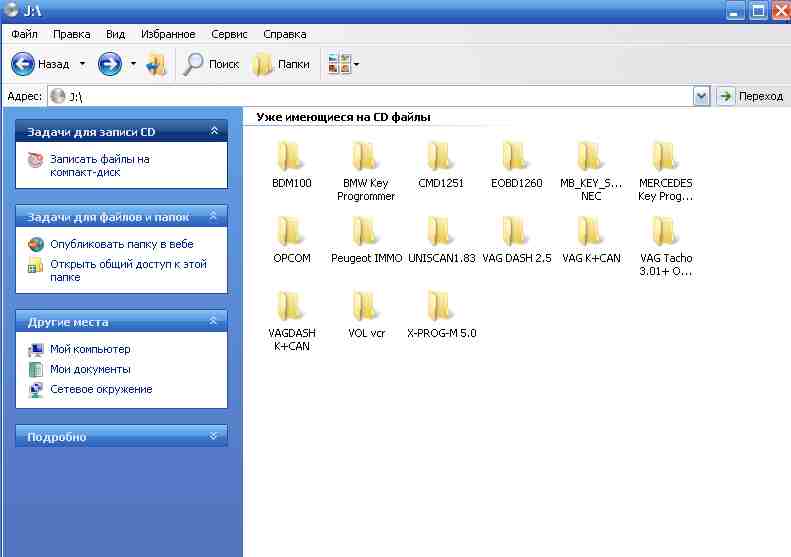This screenshot has height=557, width=791.
Task: Open the Избранное menu
Action: pos(168,34)
